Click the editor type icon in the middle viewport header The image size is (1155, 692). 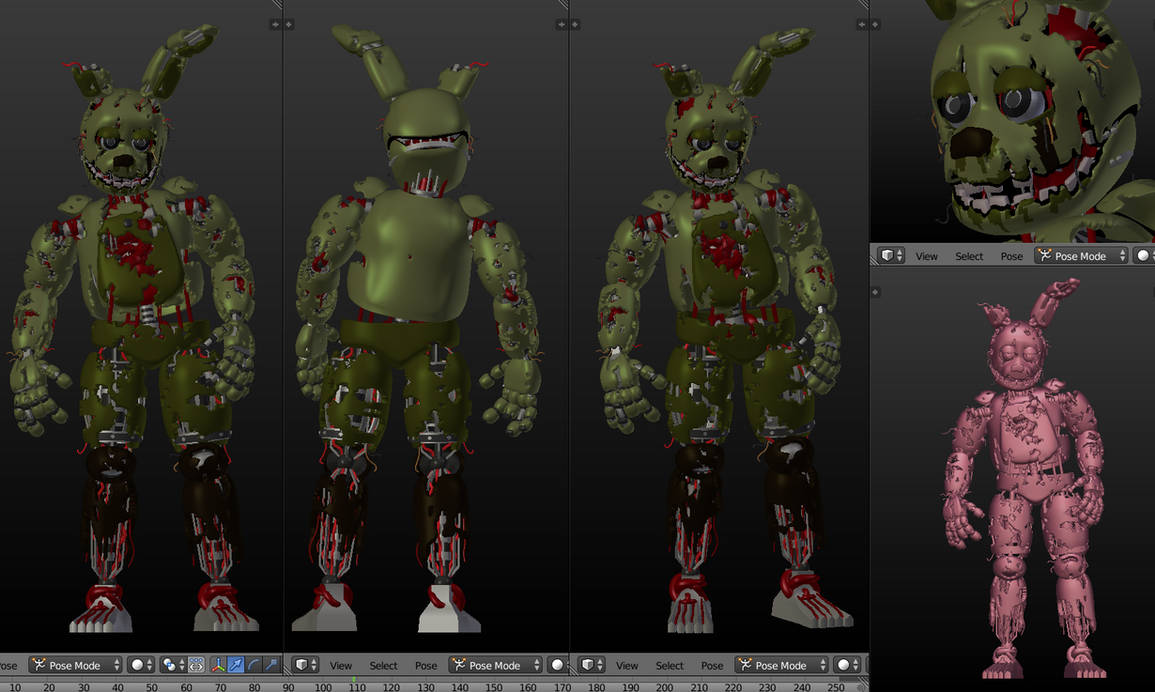tap(303, 665)
